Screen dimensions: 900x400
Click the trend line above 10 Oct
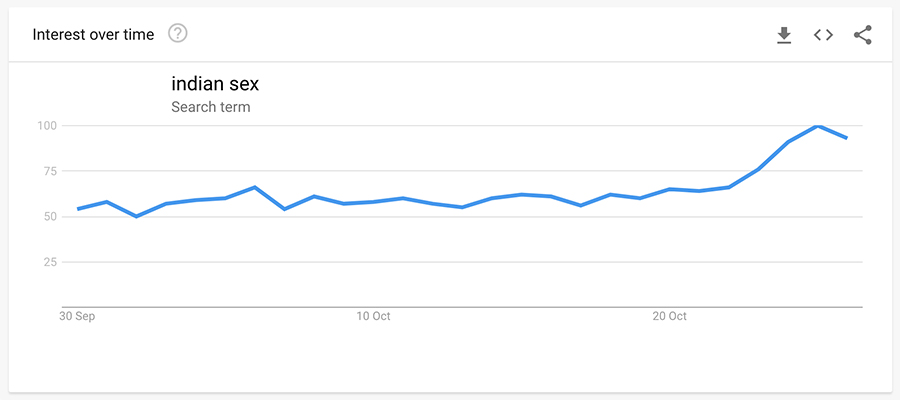point(373,202)
